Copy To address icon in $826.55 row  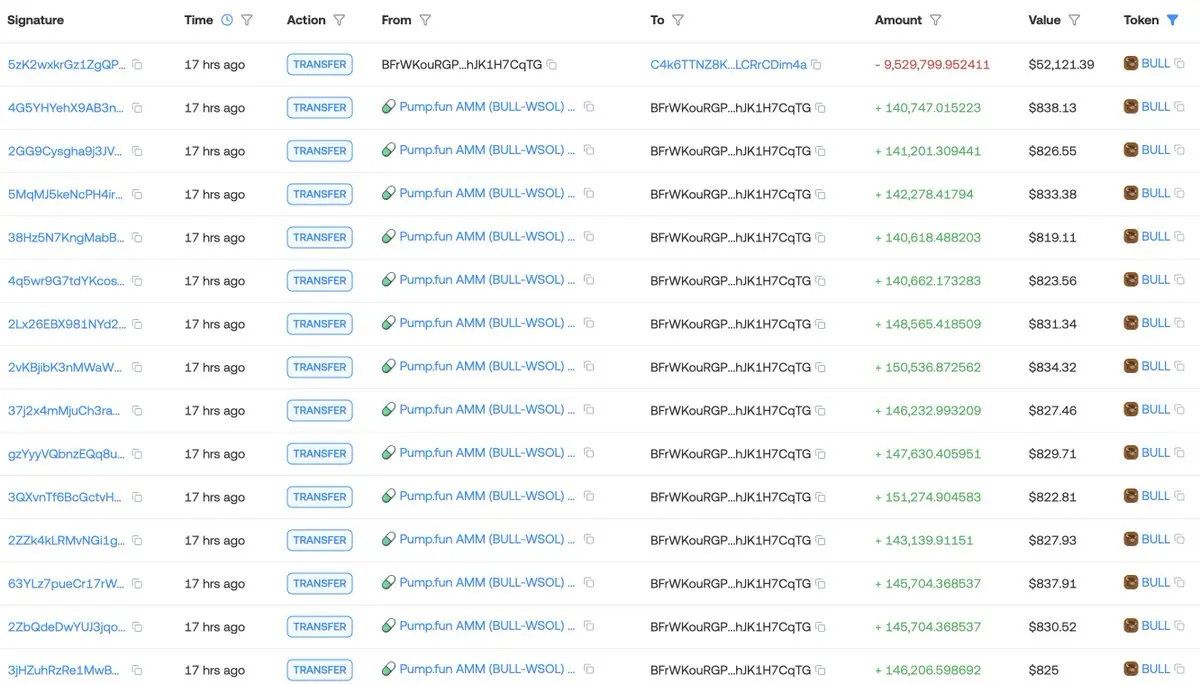coord(820,151)
